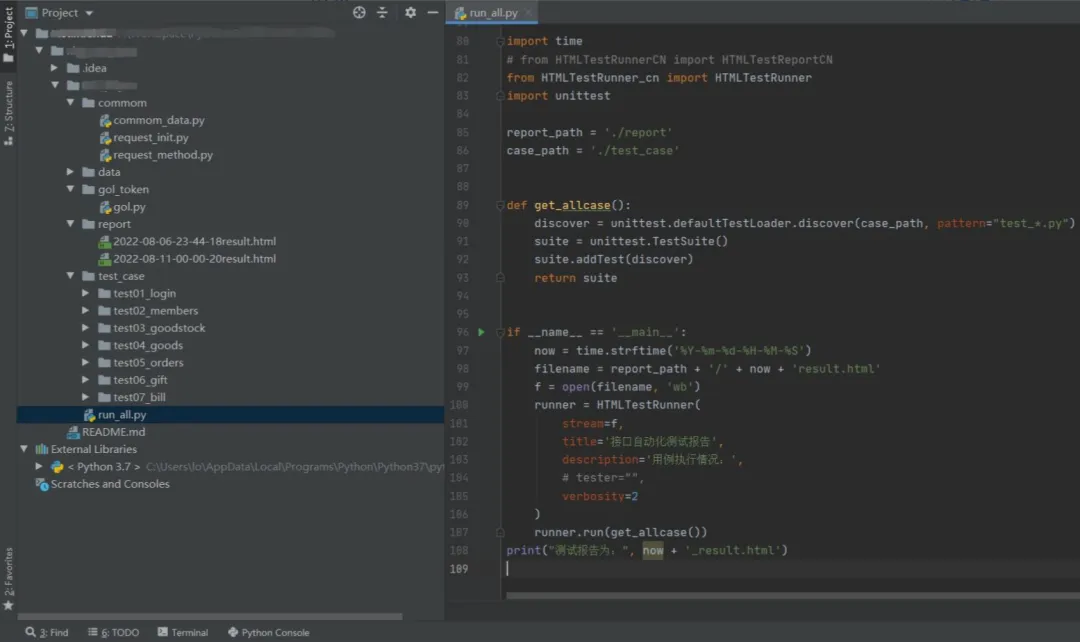The height and width of the screenshot is (642, 1080).
Task: Select 2022-08-11-00-00-20result.html report
Action: 194,258
